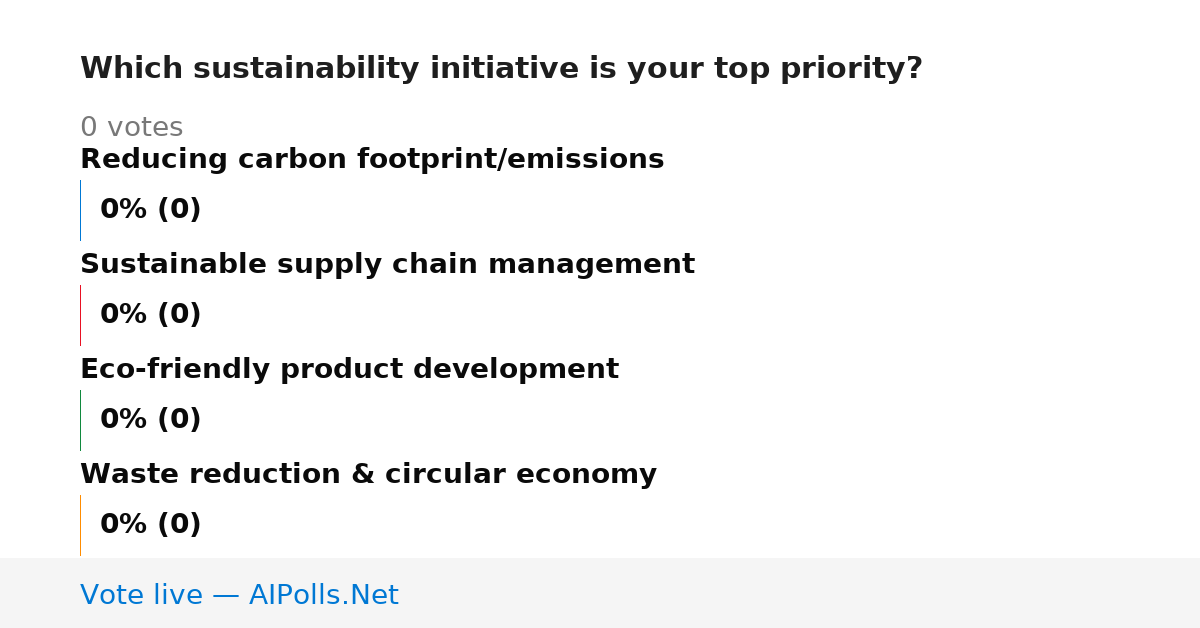This screenshot has height=628, width=1200.
Task: Click the red bar under Sustainable supply chain
Action: [80, 315]
